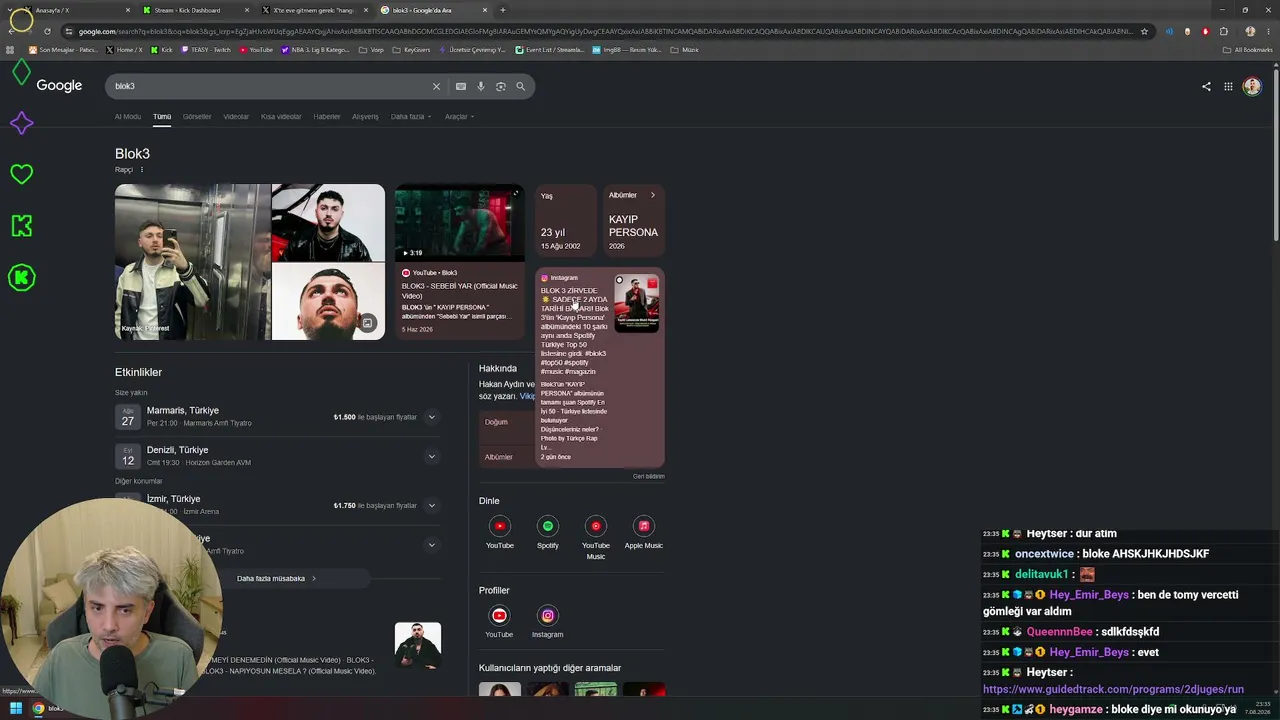This screenshot has width=1280, height=720.
Task: Switch to the Anasayfa / X browser tab
Action: click(75, 10)
